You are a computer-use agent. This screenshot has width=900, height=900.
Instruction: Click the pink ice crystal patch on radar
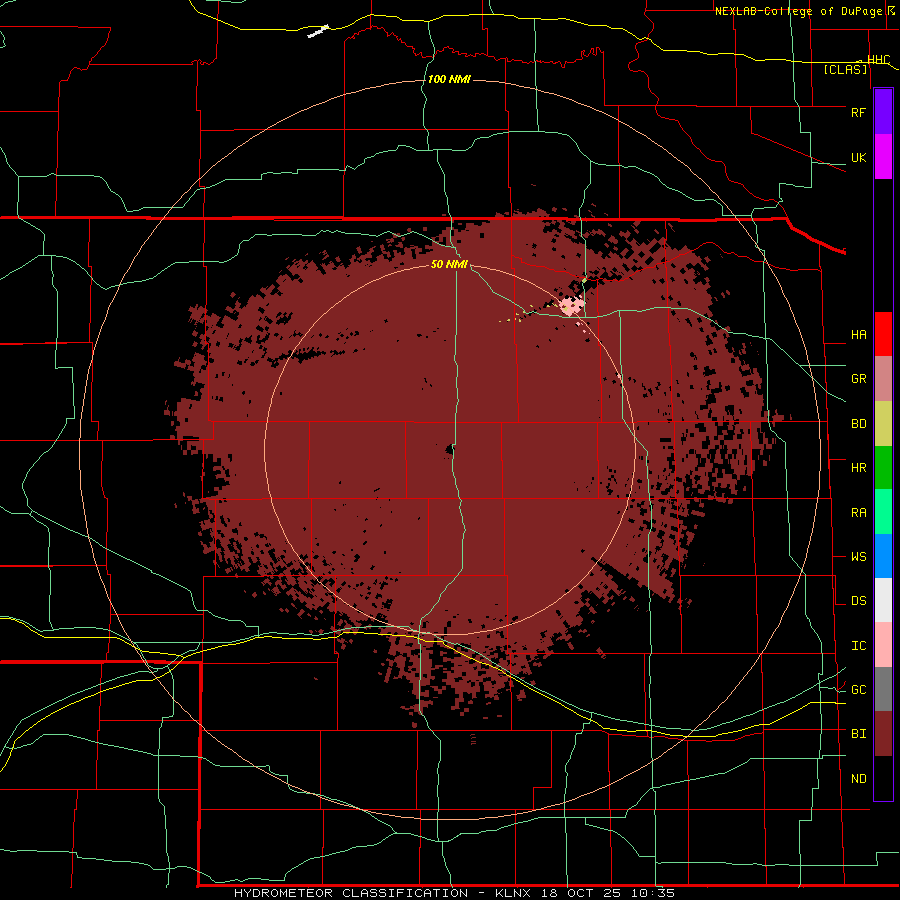pyautogui.click(x=572, y=305)
